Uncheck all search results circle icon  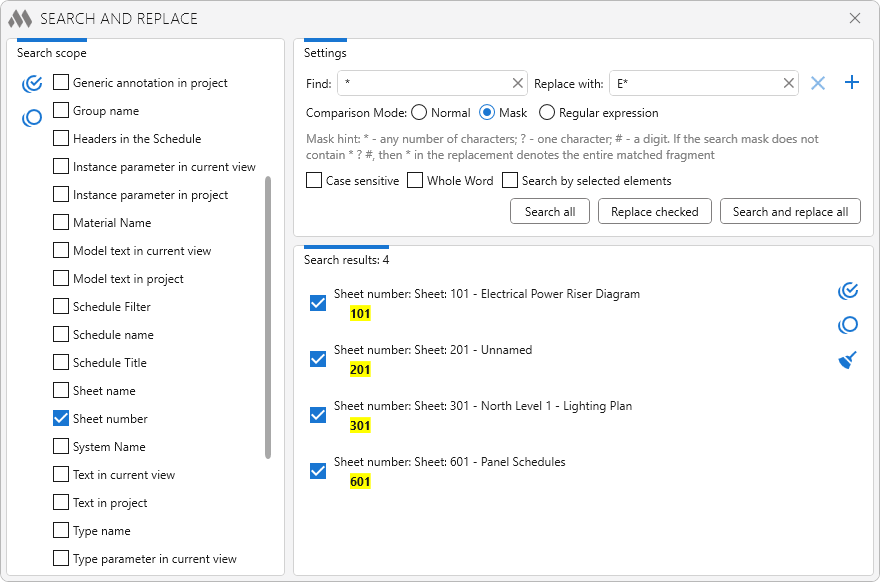(848, 325)
